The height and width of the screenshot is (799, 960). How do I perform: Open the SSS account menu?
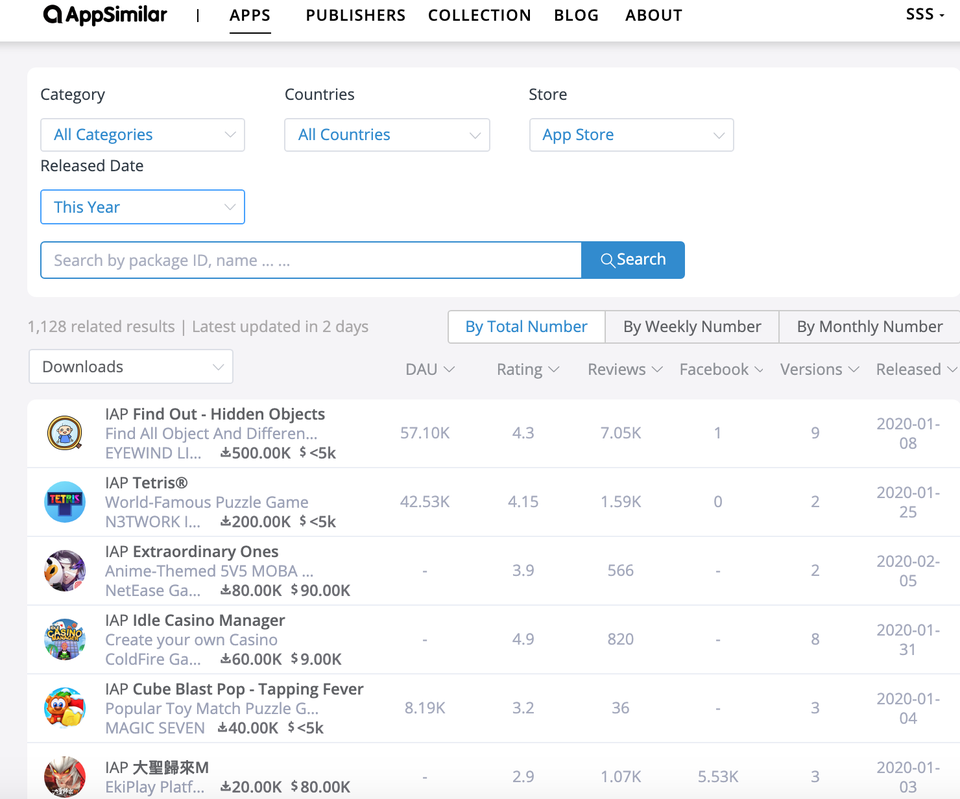click(x=925, y=14)
